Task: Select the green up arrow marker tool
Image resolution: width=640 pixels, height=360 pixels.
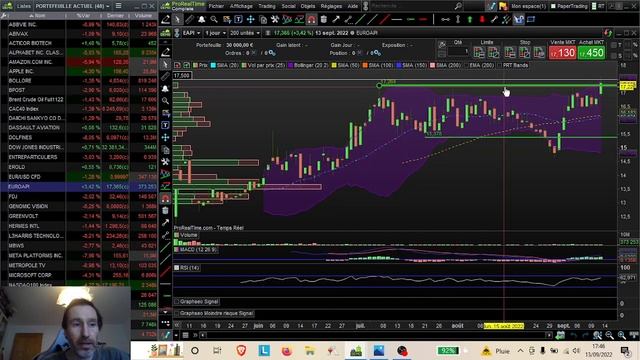Action: coord(470,19)
